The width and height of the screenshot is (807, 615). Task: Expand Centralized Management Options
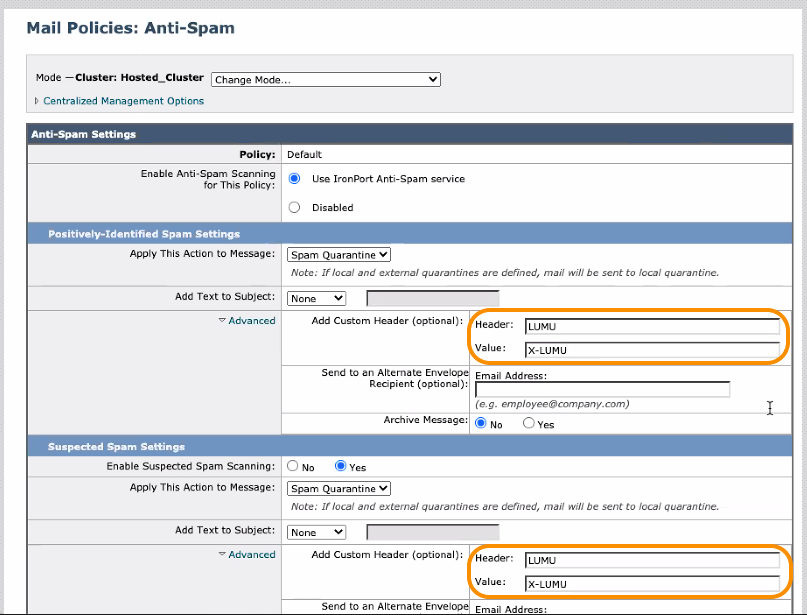(123, 101)
